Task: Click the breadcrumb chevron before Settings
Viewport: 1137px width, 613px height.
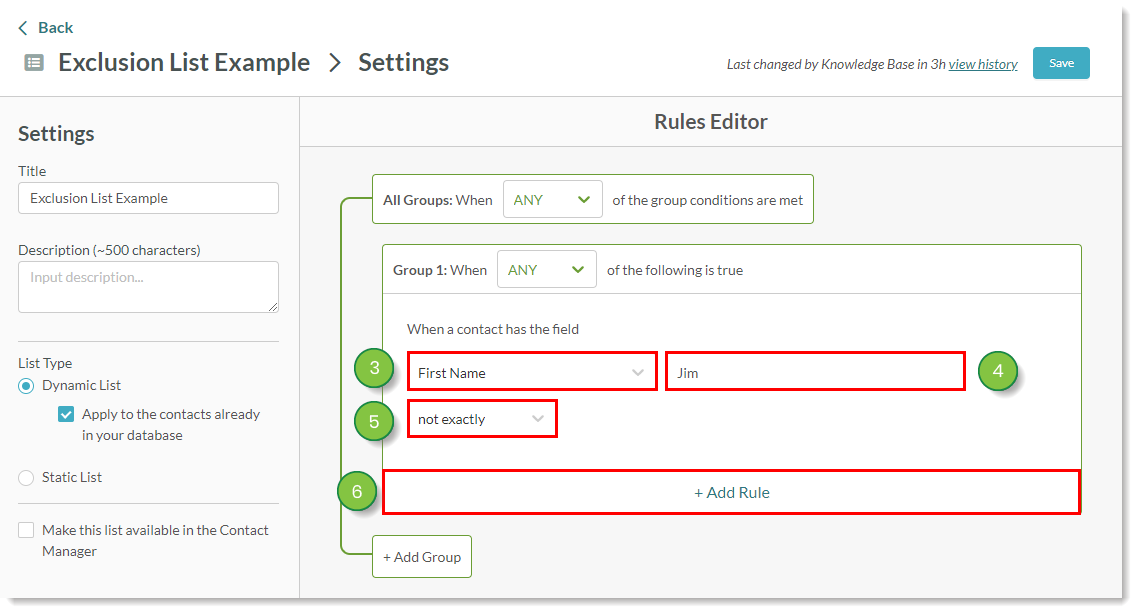Action: (x=335, y=63)
